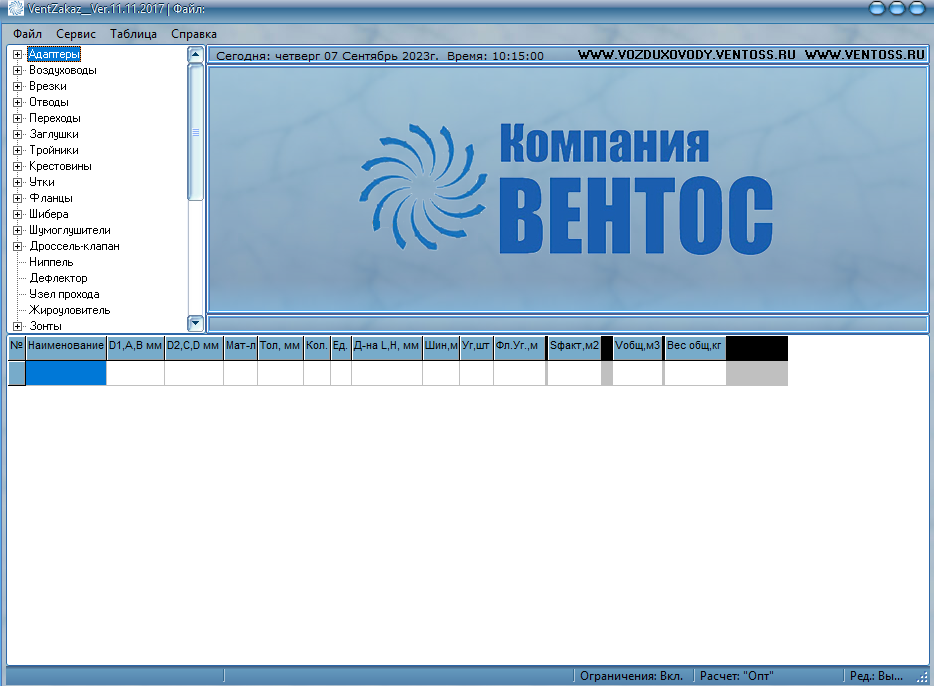Select Шибера in the parts tree
Image resolution: width=934 pixels, height=686 pixels.
tap(49, 214)
